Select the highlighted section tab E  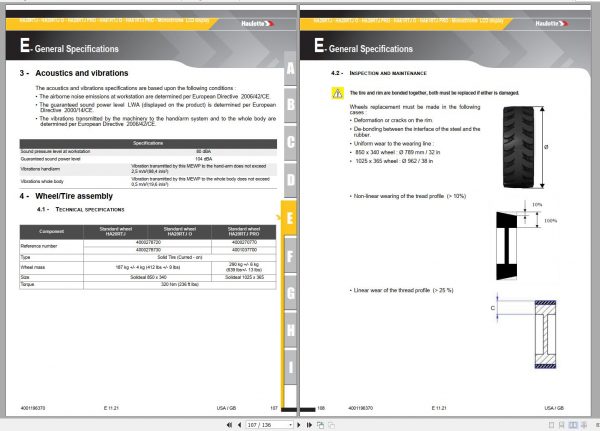pos(289,218)
